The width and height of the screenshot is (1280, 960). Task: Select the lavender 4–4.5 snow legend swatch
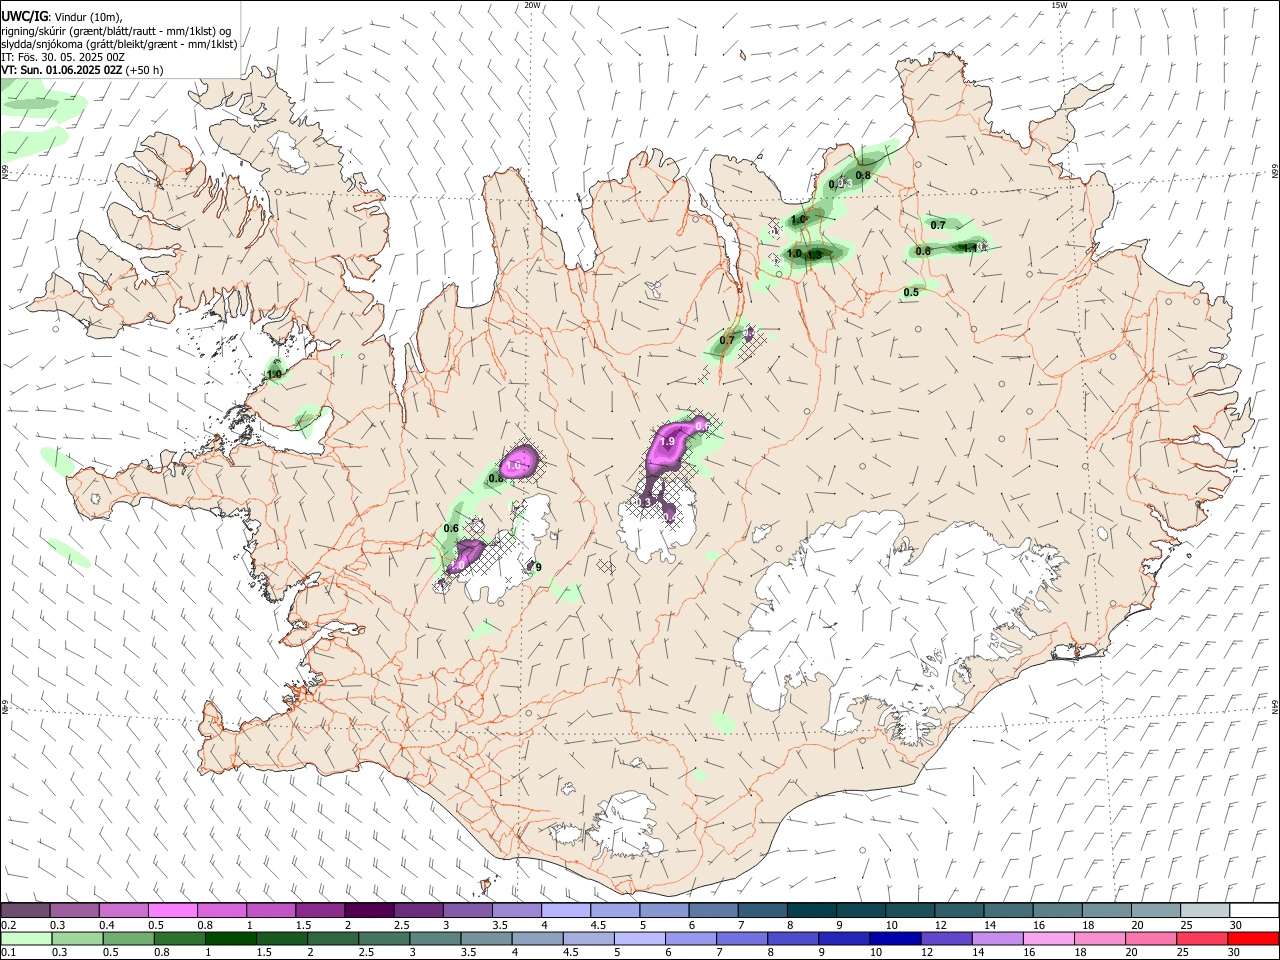[x=565, y=910]
